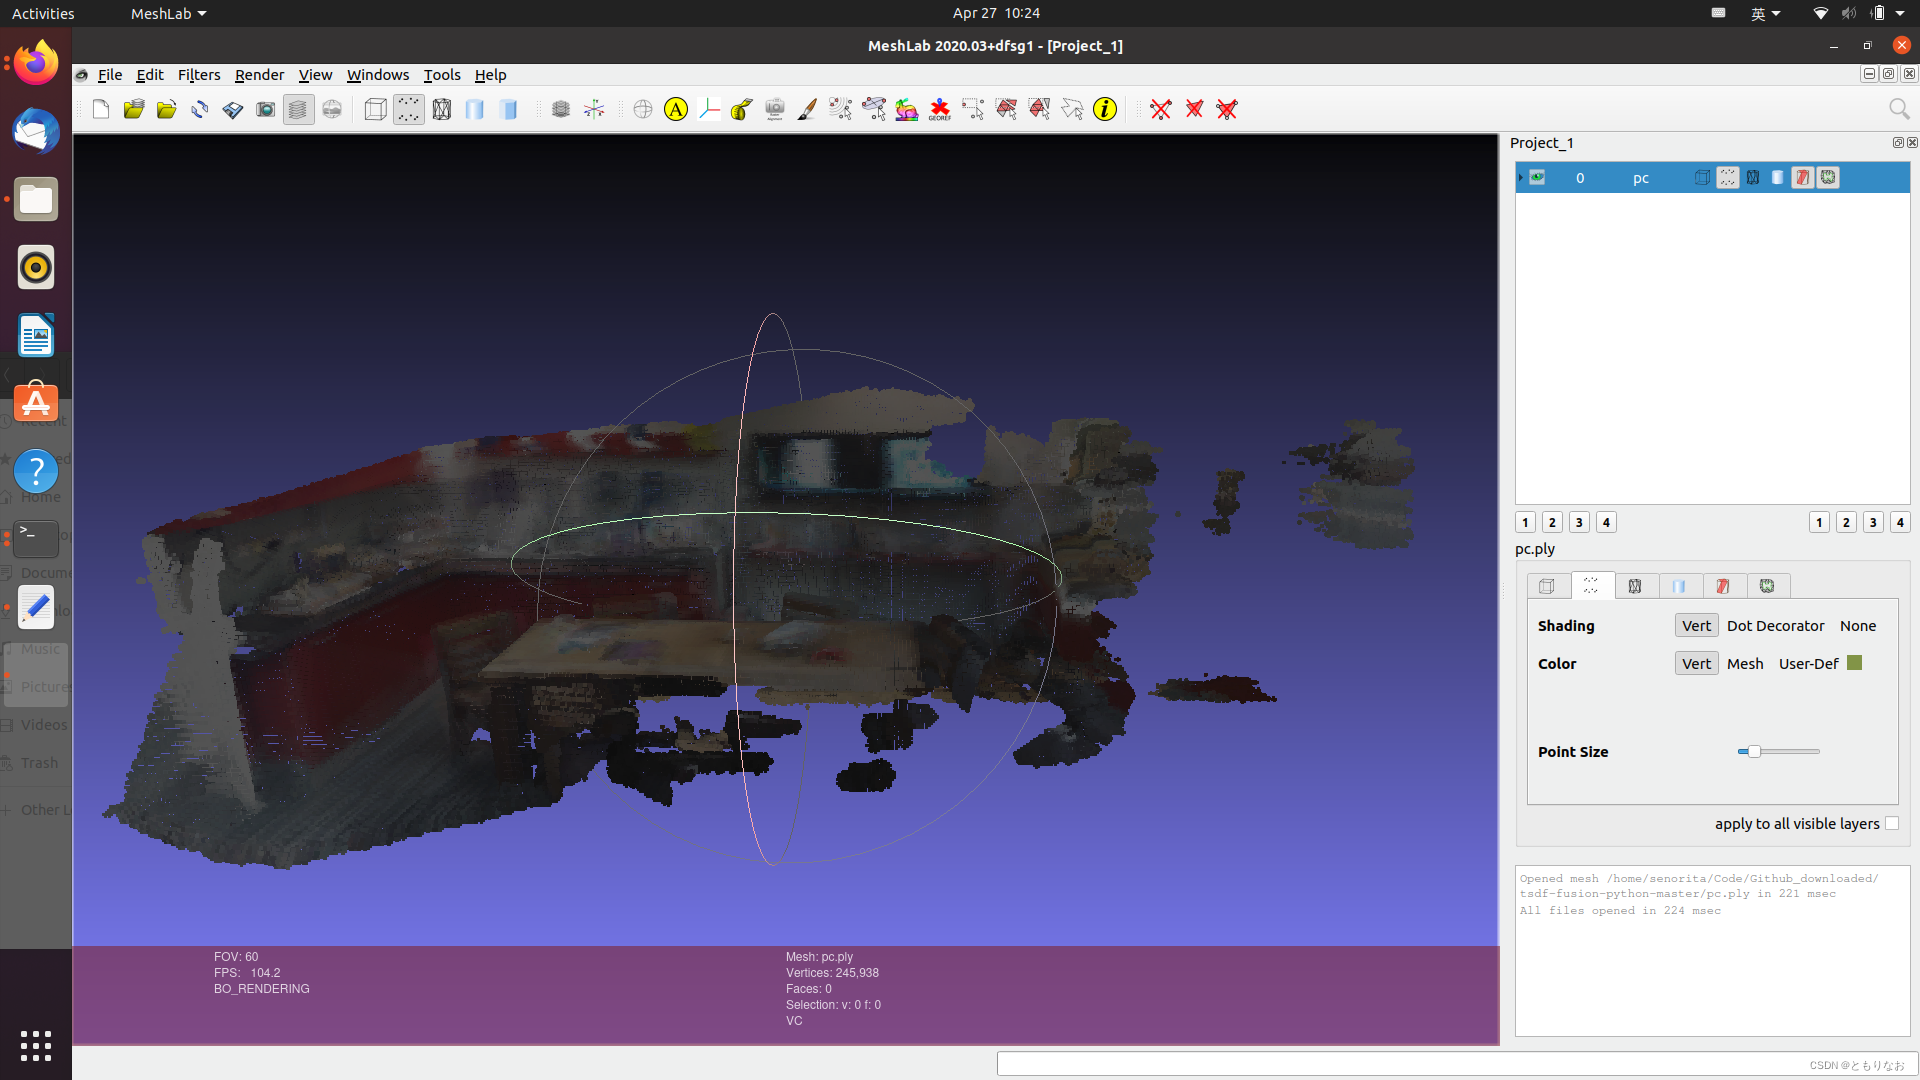The image size is (1920, 1080).
Task: Save a snapshot with camera icon
Action: [265, 109]
